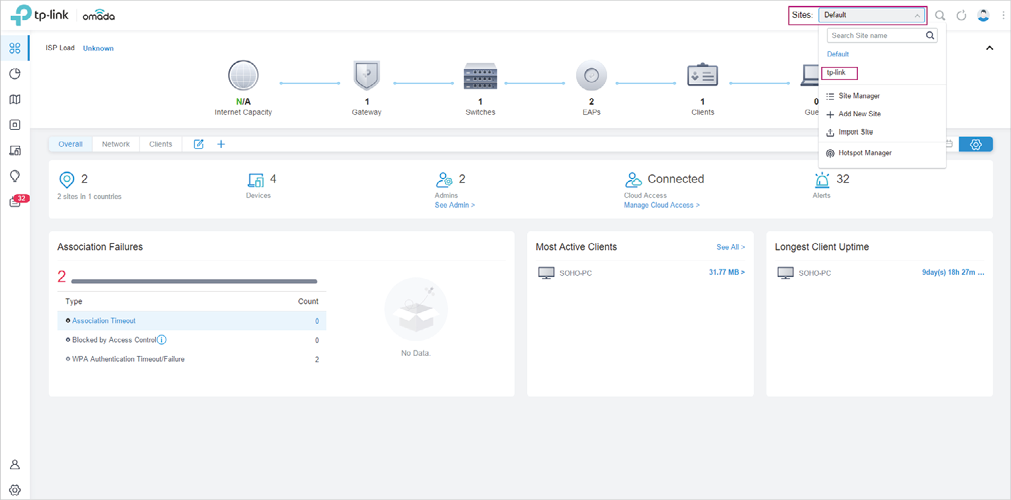Choose Add New Site menu entry
The height and width of the screenshot is (500, 1011).
853,114
